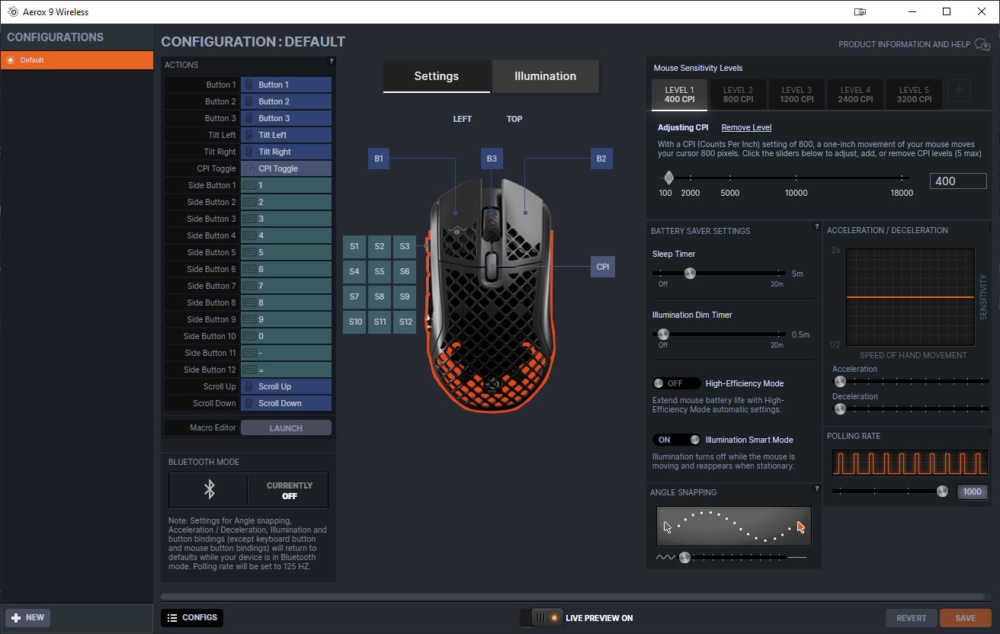
Task: Open Tilt Left action dropdown
Action: tap(286, 135)
